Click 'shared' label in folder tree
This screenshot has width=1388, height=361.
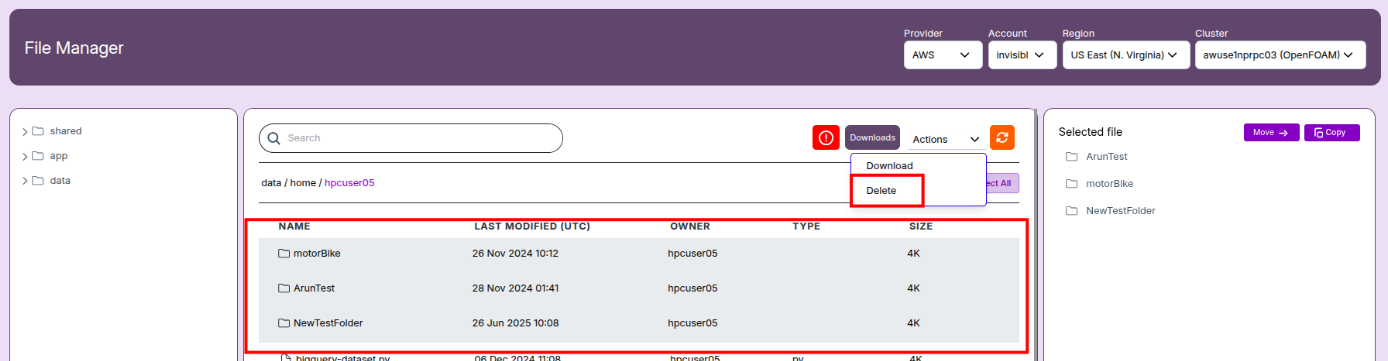(66, 131)
